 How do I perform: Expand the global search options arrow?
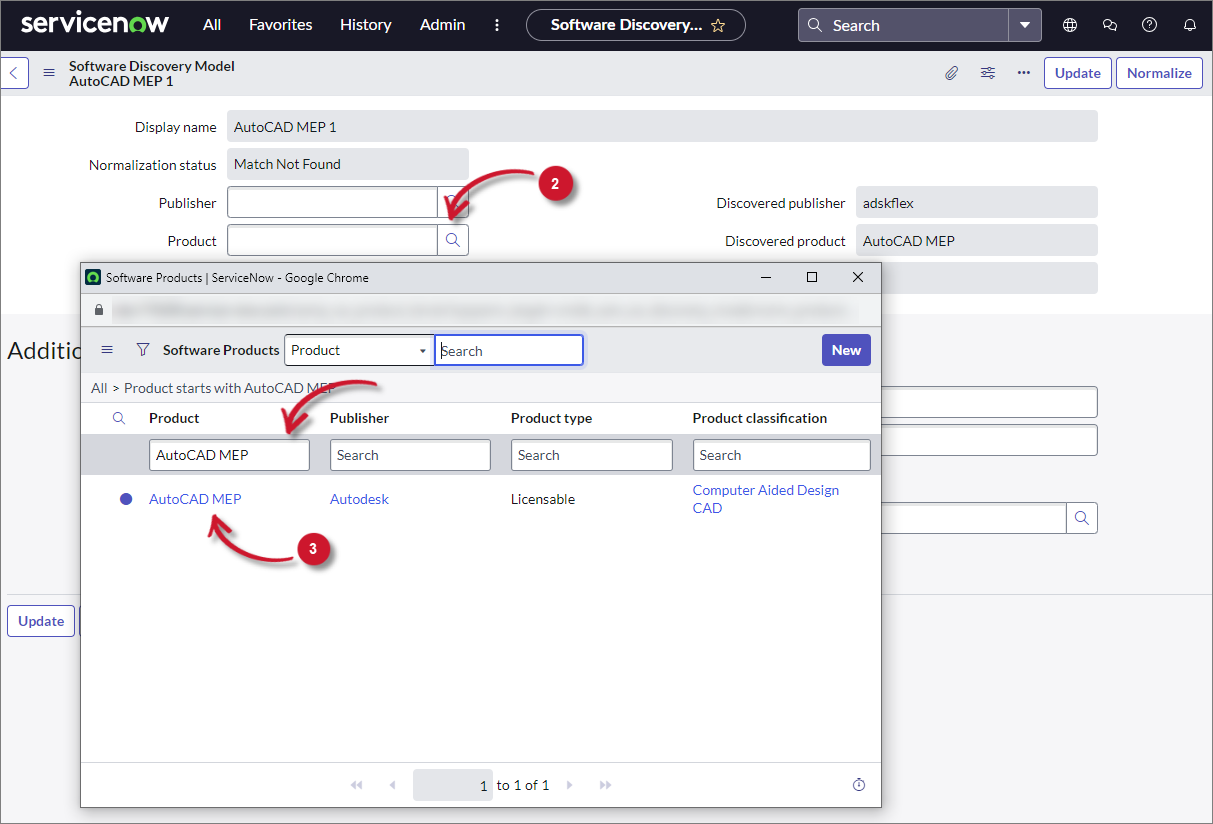1025,25
